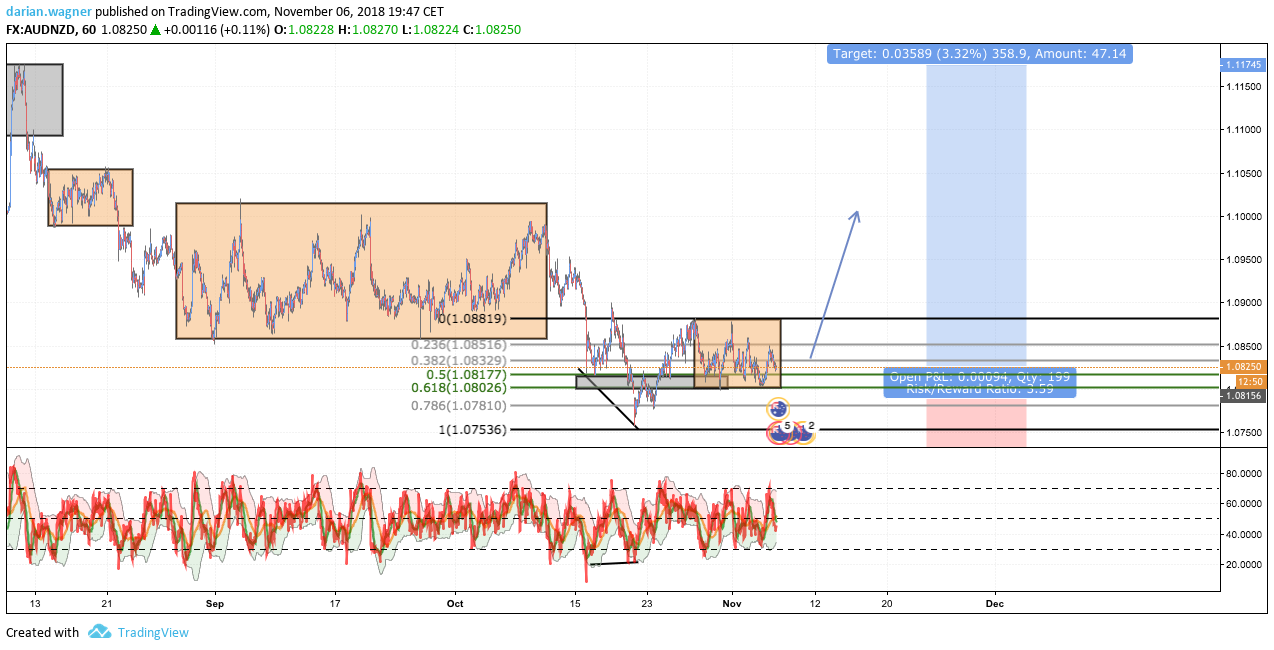Select the Fibonacci 0.382(1.08329) level label
The height and width of the screenshot is (650, 1274).
pyautogui.click(x=459, y=360)
